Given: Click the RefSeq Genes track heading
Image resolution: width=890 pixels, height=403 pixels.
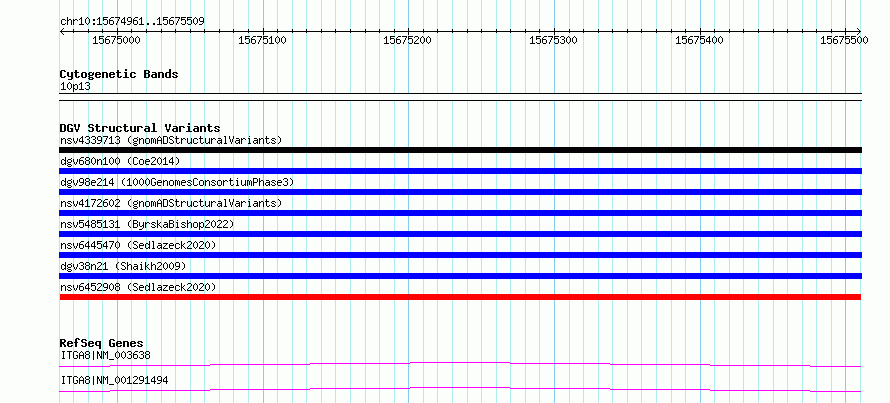Looking at the screenshot, I should [102, 343].
